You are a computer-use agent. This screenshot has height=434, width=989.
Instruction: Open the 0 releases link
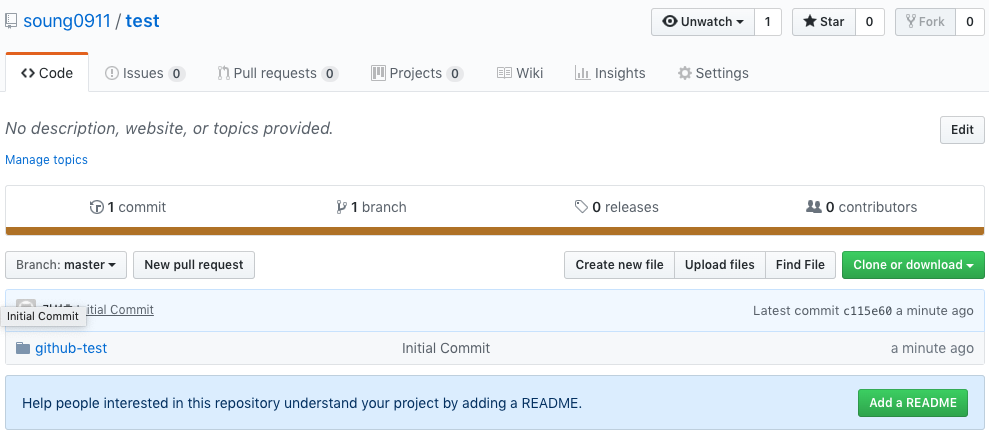click(616, 207)
